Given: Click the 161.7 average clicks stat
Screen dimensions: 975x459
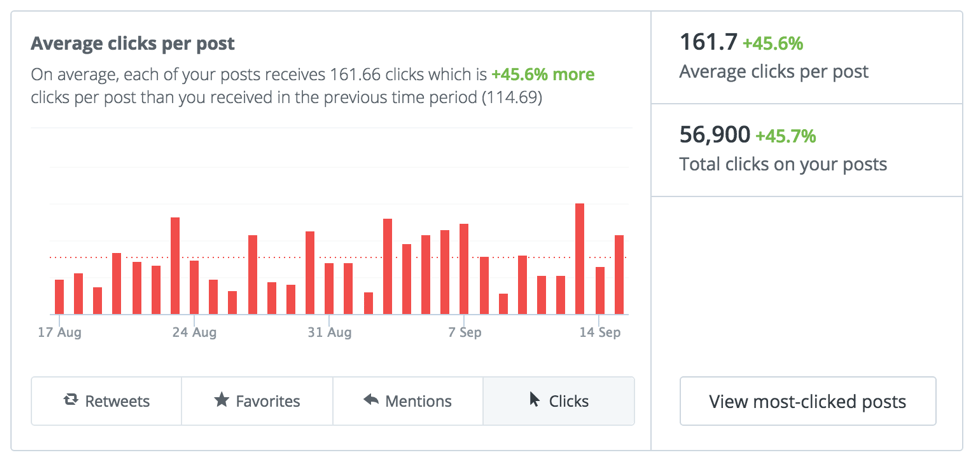Looking at the screenshot, I should click(708, 43).
